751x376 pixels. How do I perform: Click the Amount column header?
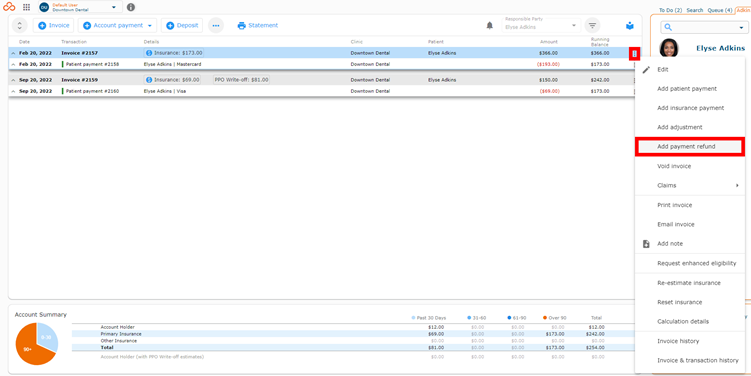[549, 42]
